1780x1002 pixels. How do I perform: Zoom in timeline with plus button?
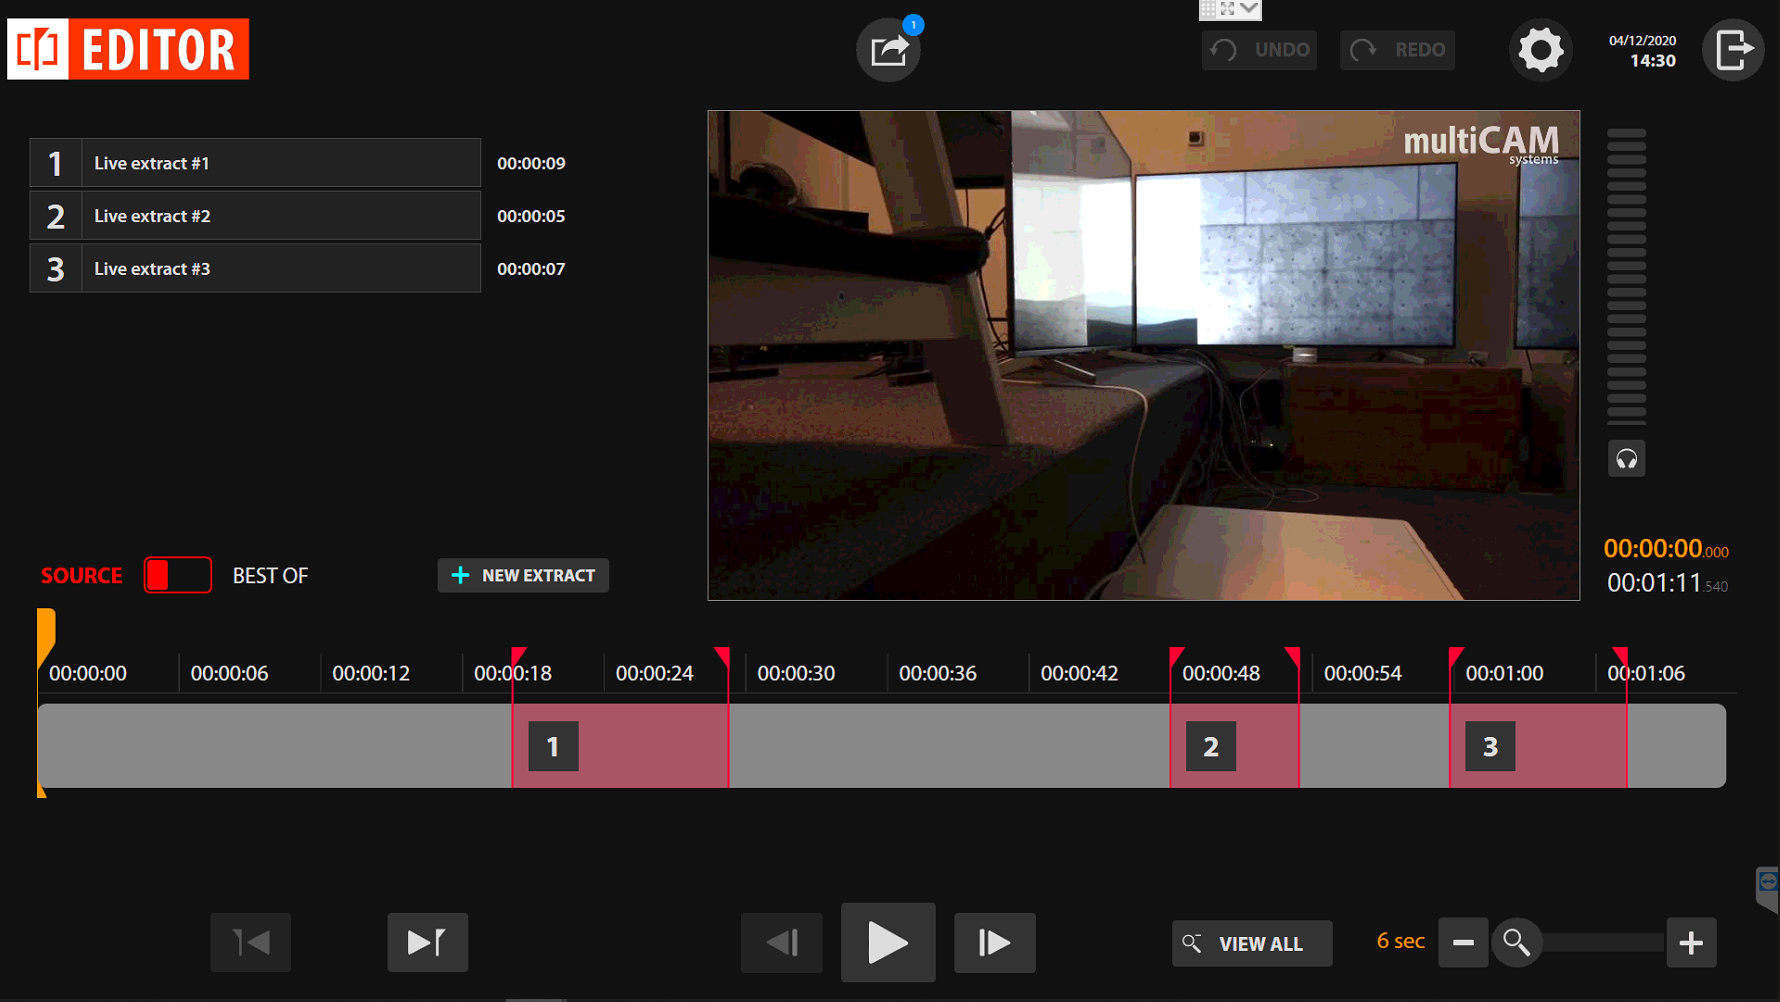click(x=1691, y=942)
